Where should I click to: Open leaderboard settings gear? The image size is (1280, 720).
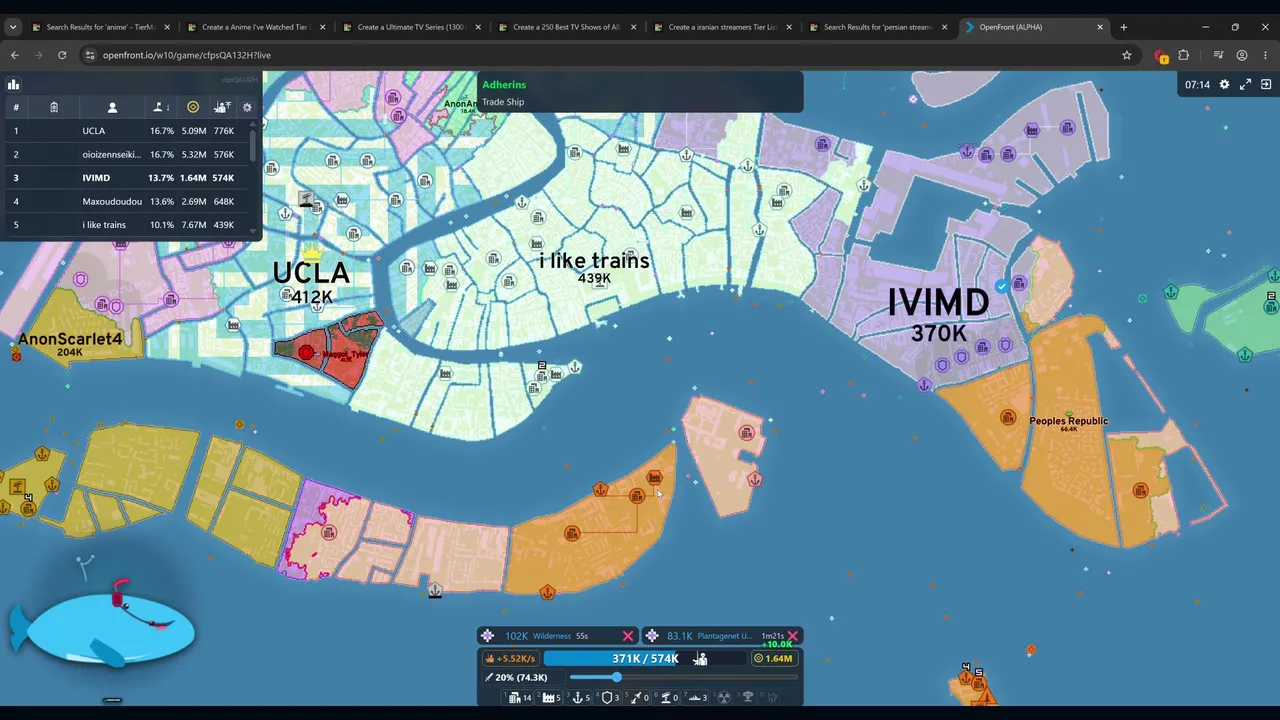[x=247, y=107]
